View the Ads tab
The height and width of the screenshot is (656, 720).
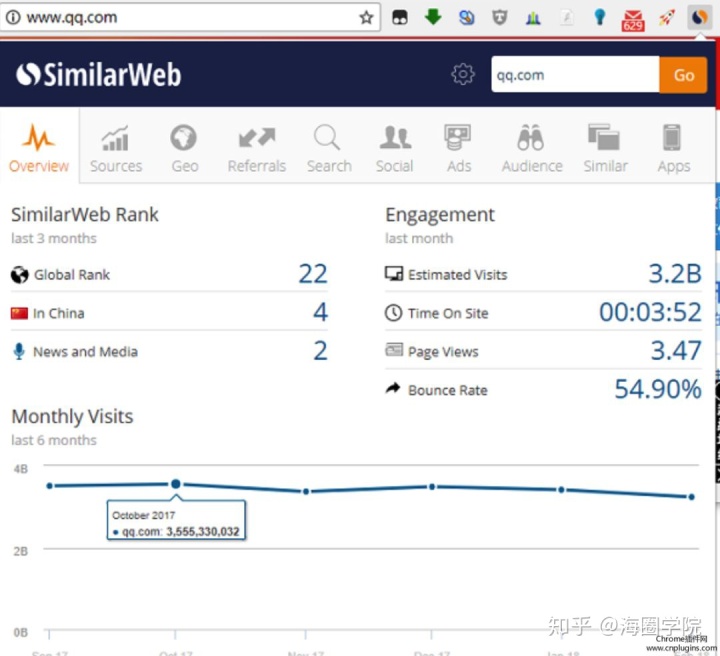tap(458, 148)
